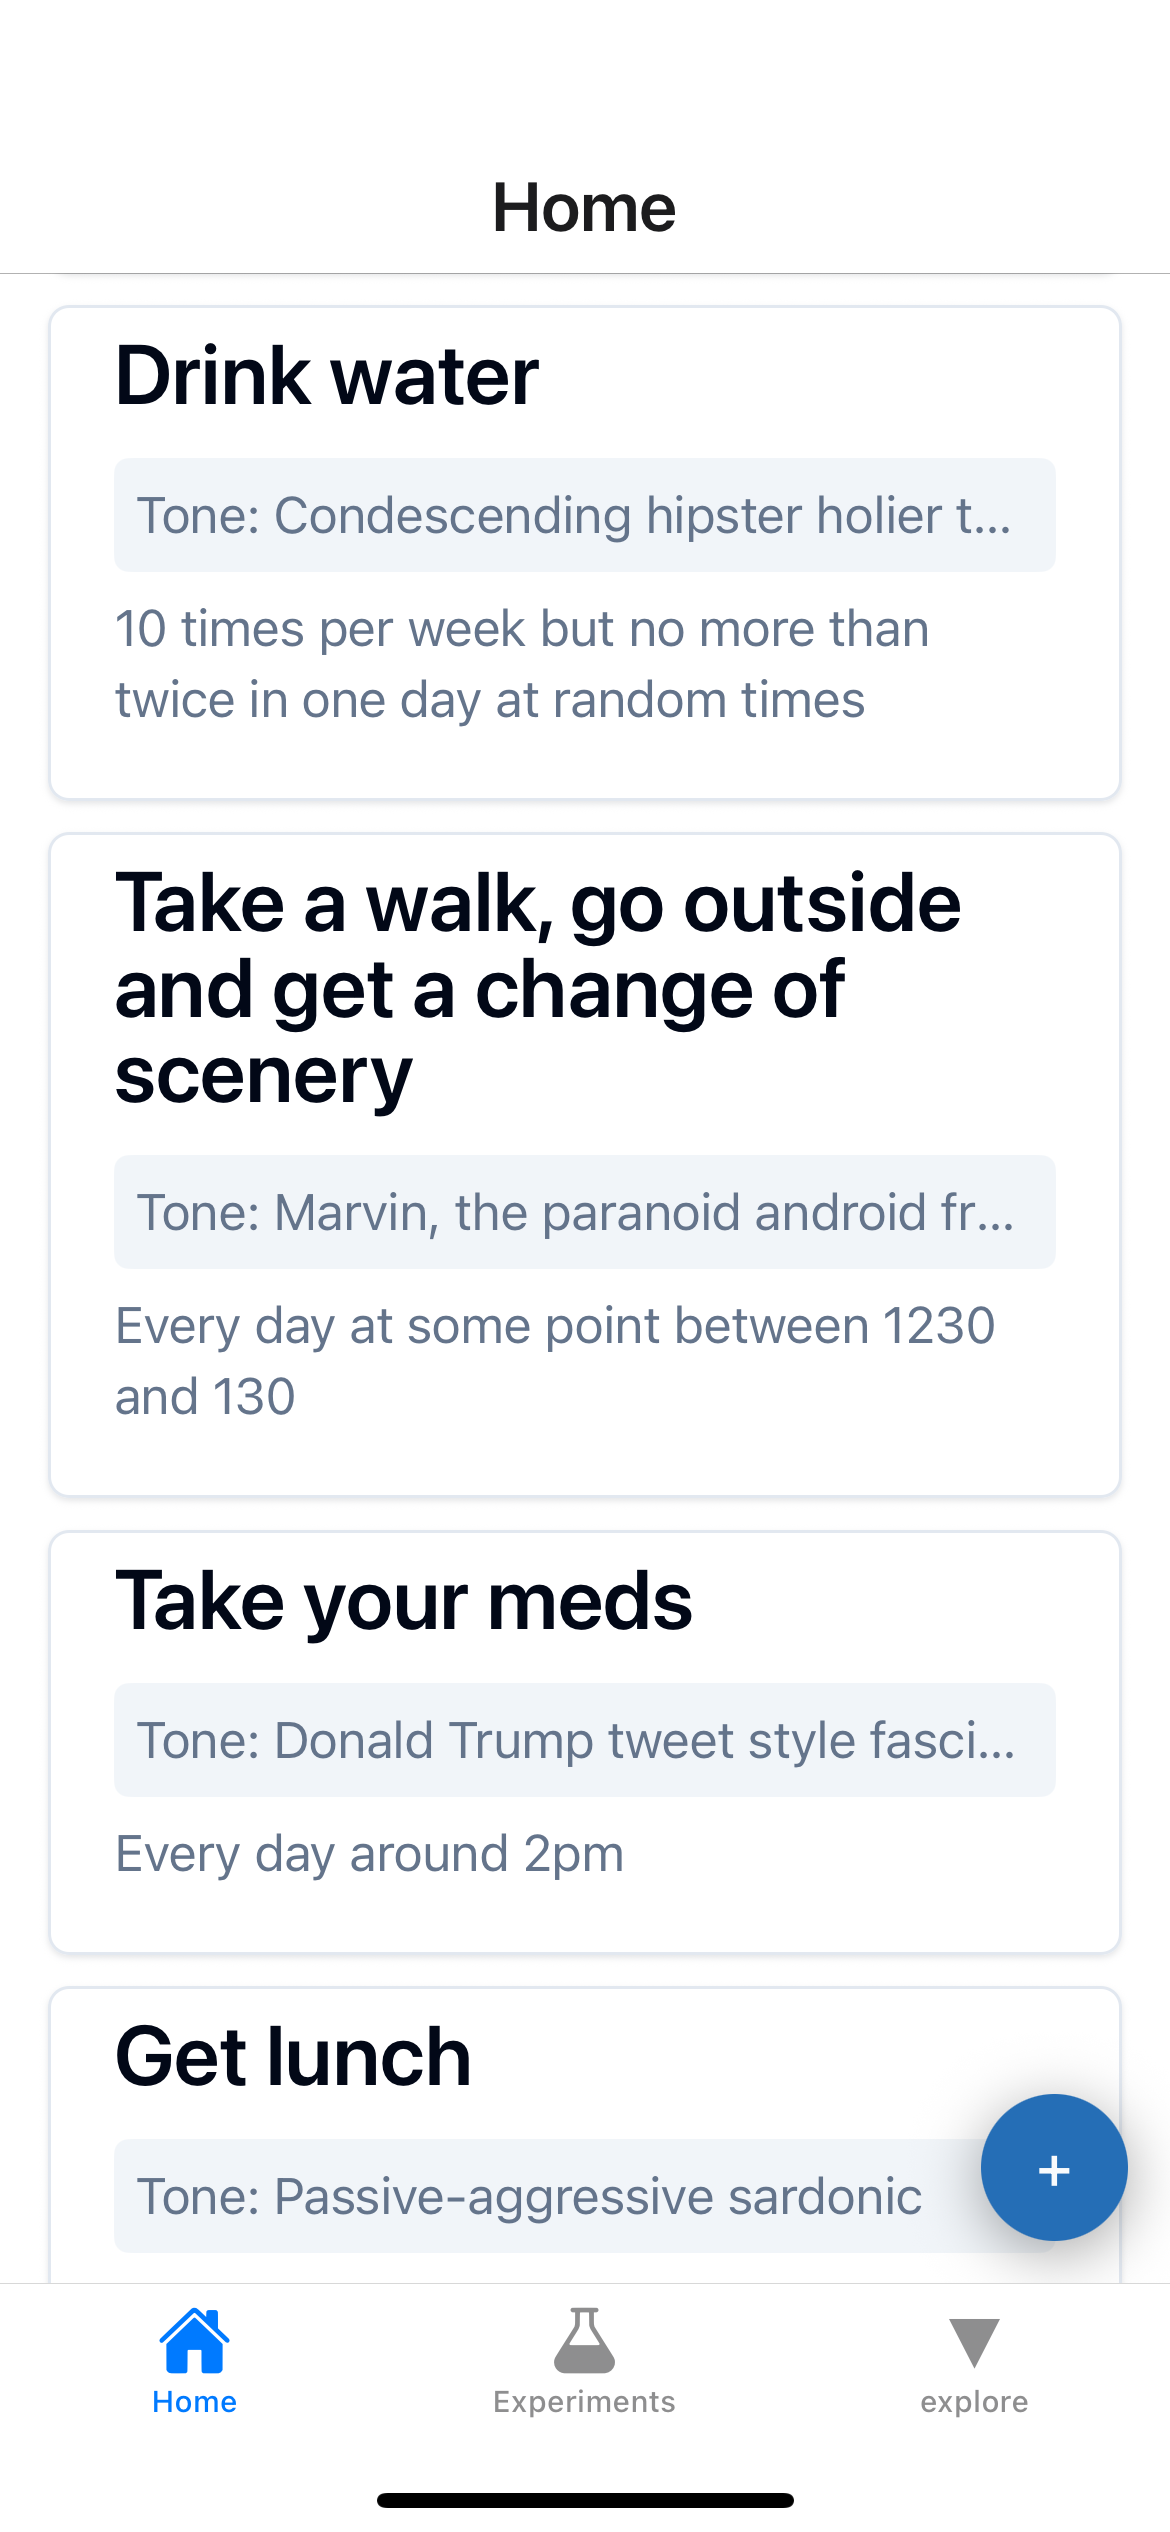Tap the Home screen title

[585, 206]
